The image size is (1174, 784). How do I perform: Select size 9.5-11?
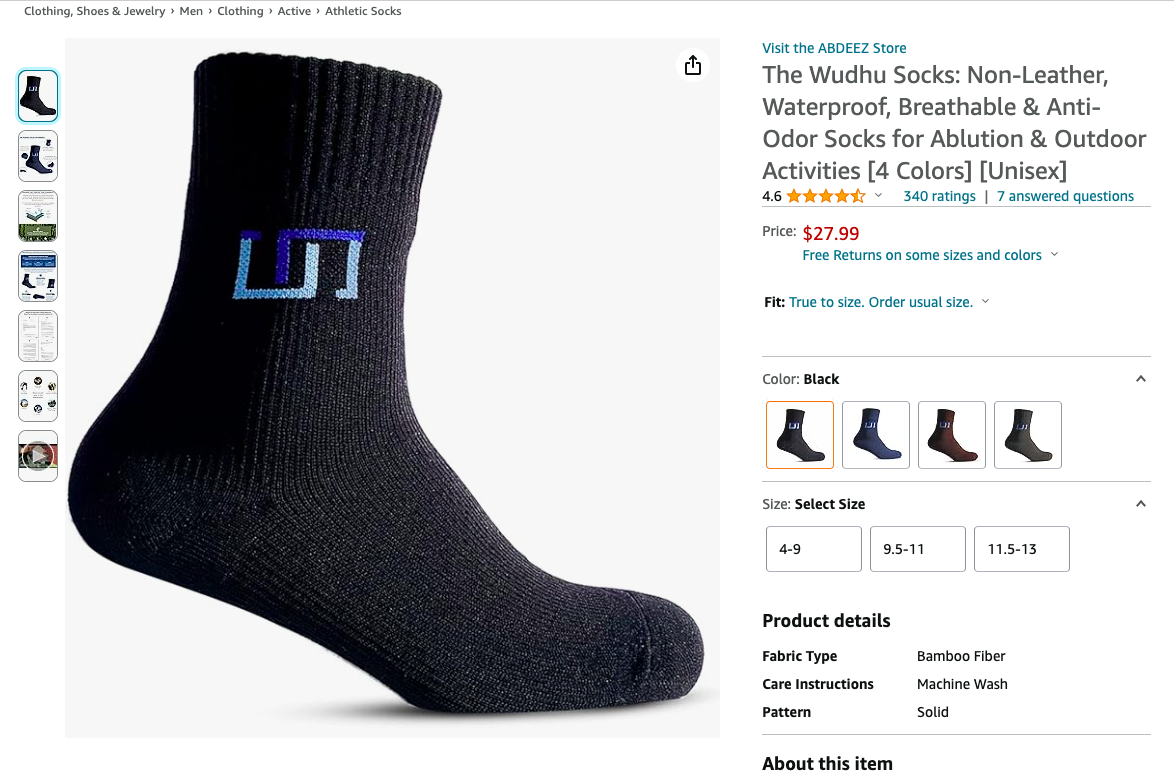(917, 548)
